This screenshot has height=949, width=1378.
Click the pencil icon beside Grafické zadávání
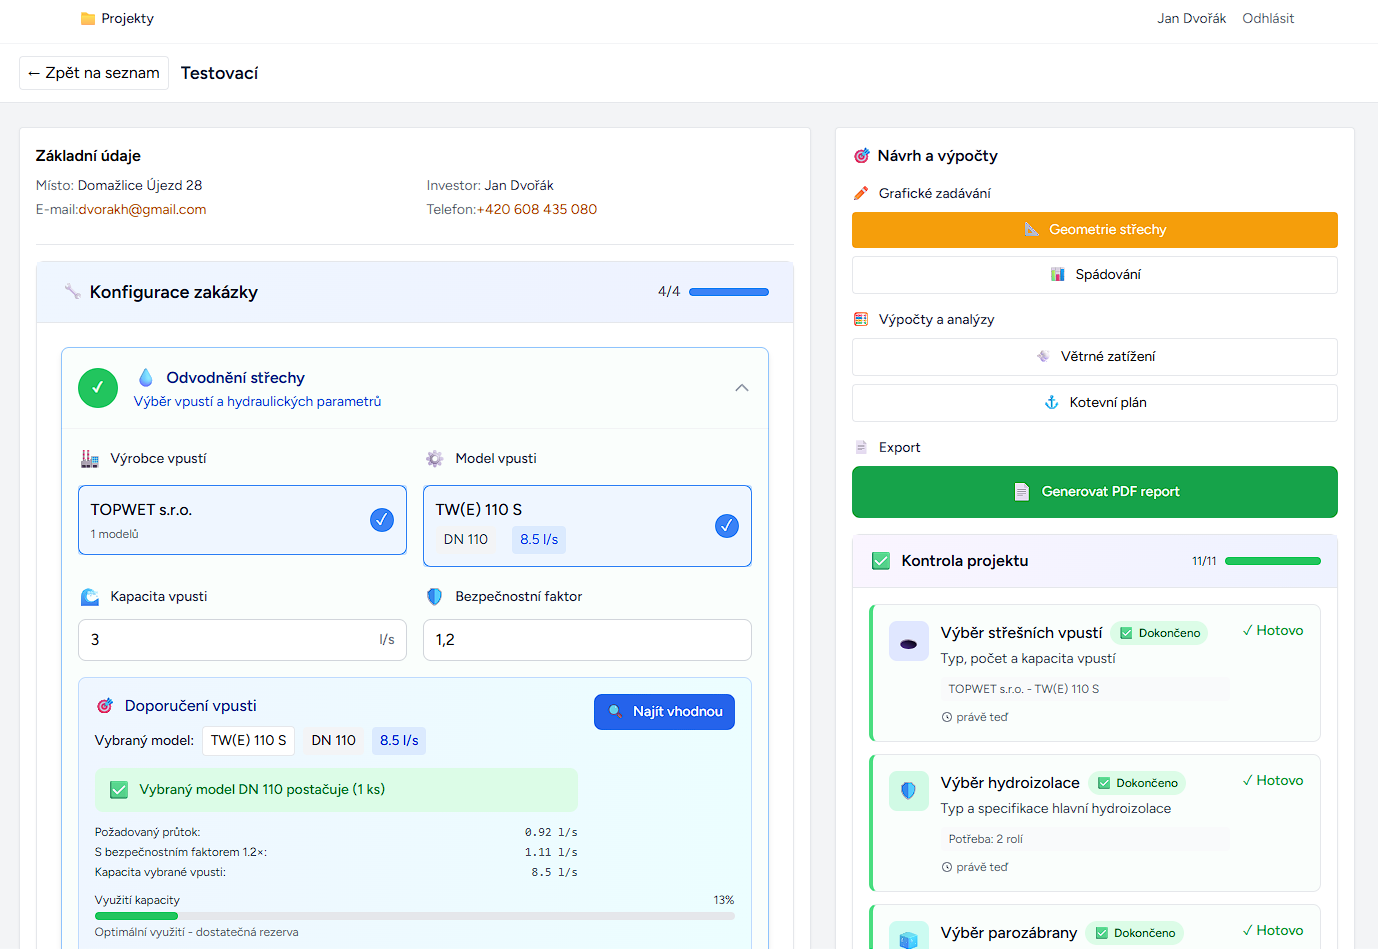pos(861,193)
